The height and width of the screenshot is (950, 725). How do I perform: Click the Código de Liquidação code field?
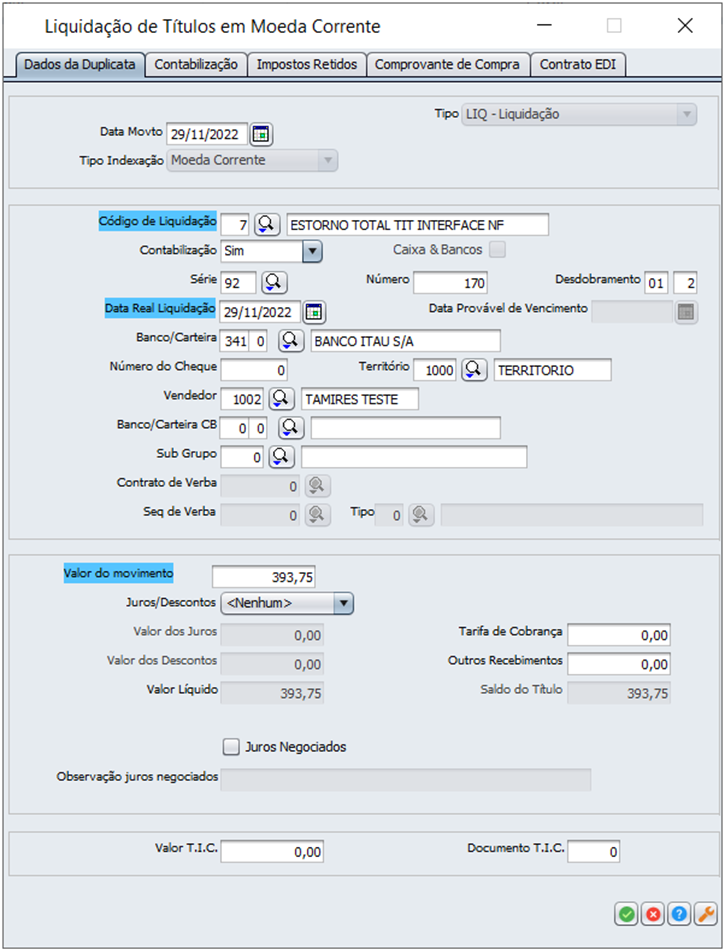point(235,225)
